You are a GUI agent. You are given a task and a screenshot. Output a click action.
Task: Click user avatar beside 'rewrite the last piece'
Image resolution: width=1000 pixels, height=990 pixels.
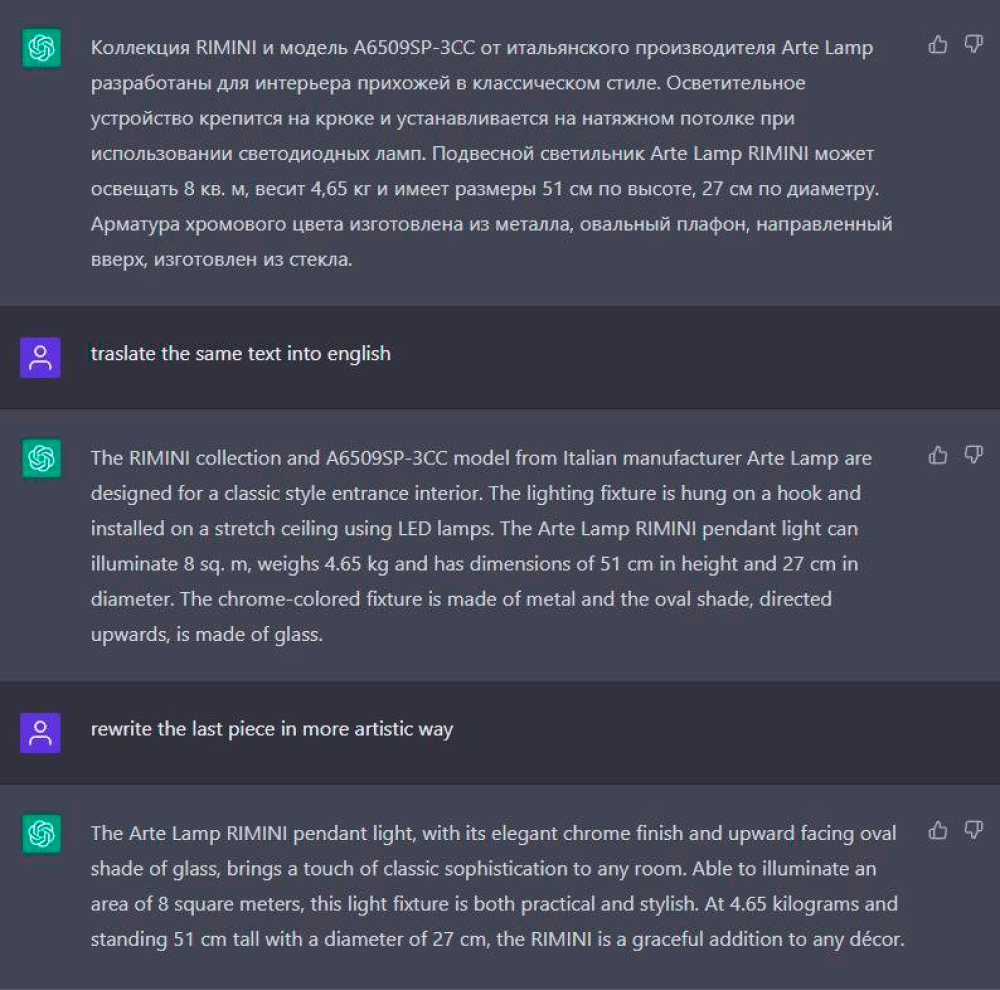tap(40, 732)
